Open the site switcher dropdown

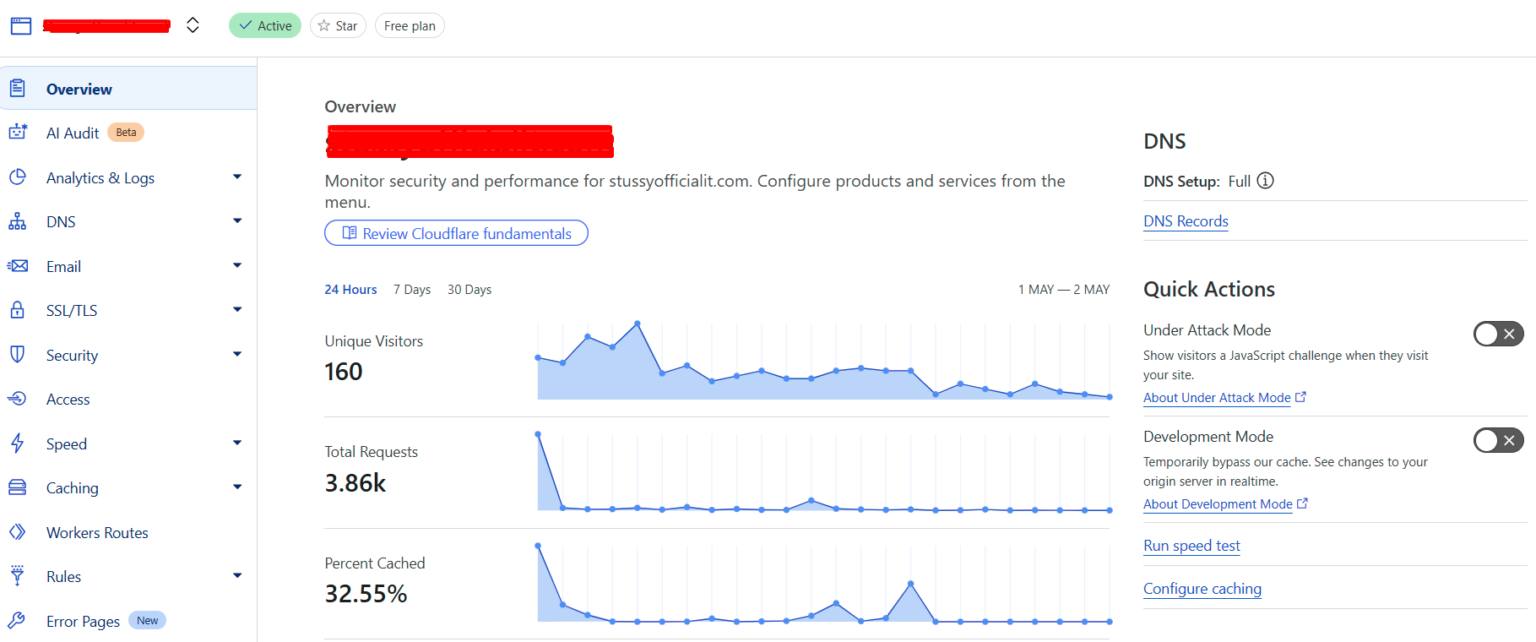pos(192,25)
